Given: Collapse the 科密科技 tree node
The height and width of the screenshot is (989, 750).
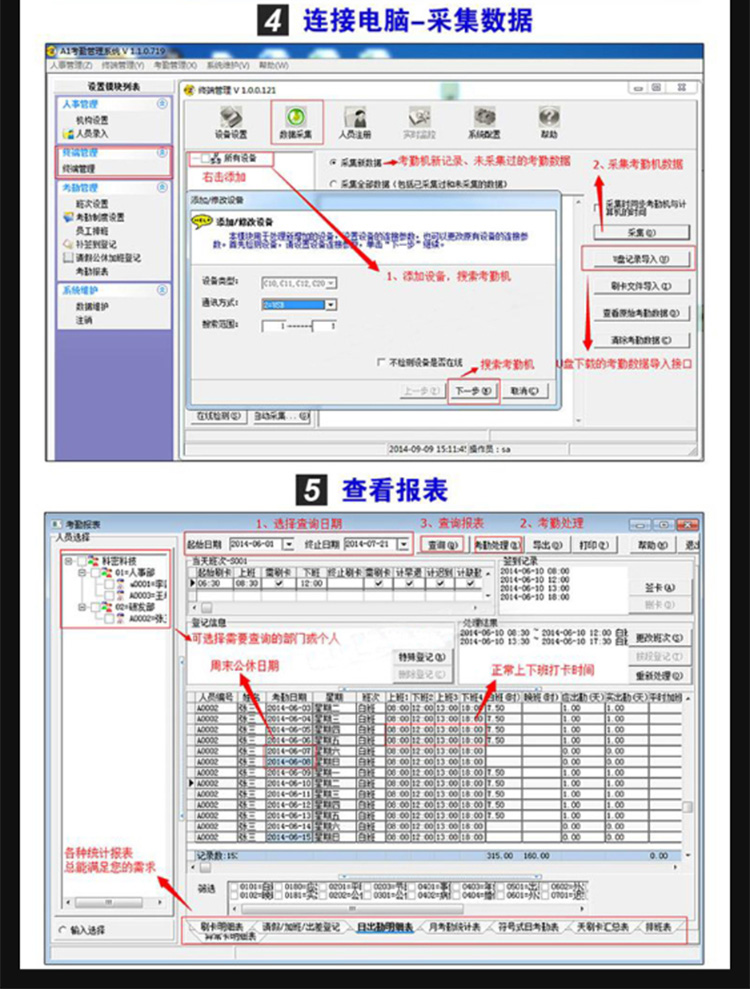Looking at the screenshot, I should (69, 561).
